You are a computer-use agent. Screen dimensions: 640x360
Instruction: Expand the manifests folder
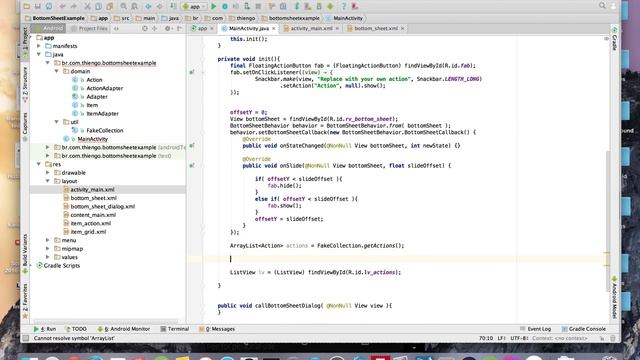(x=39, y=46)
